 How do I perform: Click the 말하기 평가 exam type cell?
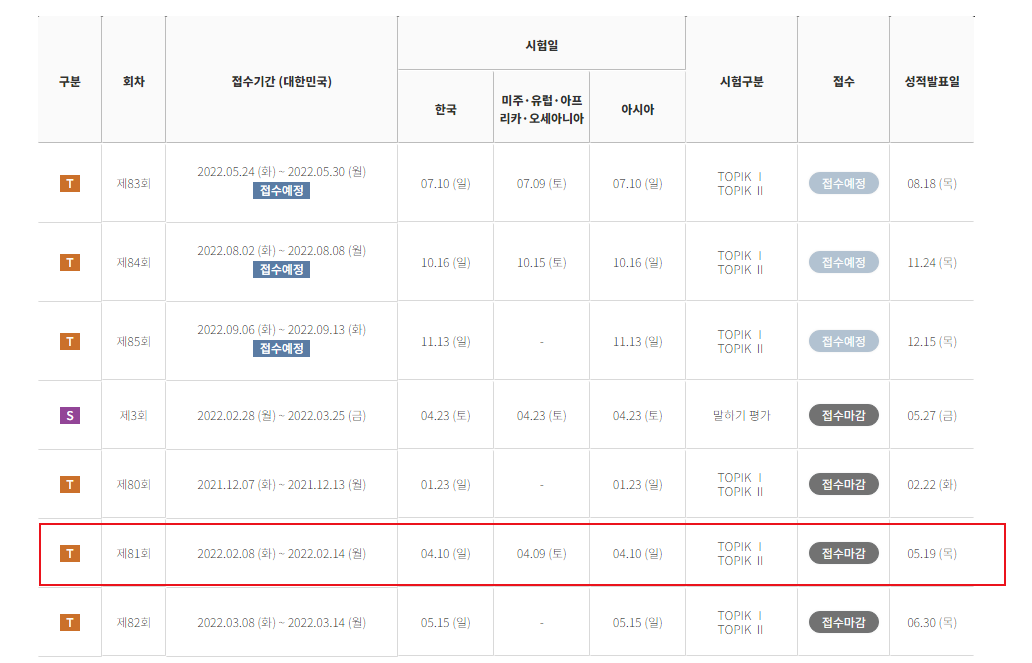741,415
